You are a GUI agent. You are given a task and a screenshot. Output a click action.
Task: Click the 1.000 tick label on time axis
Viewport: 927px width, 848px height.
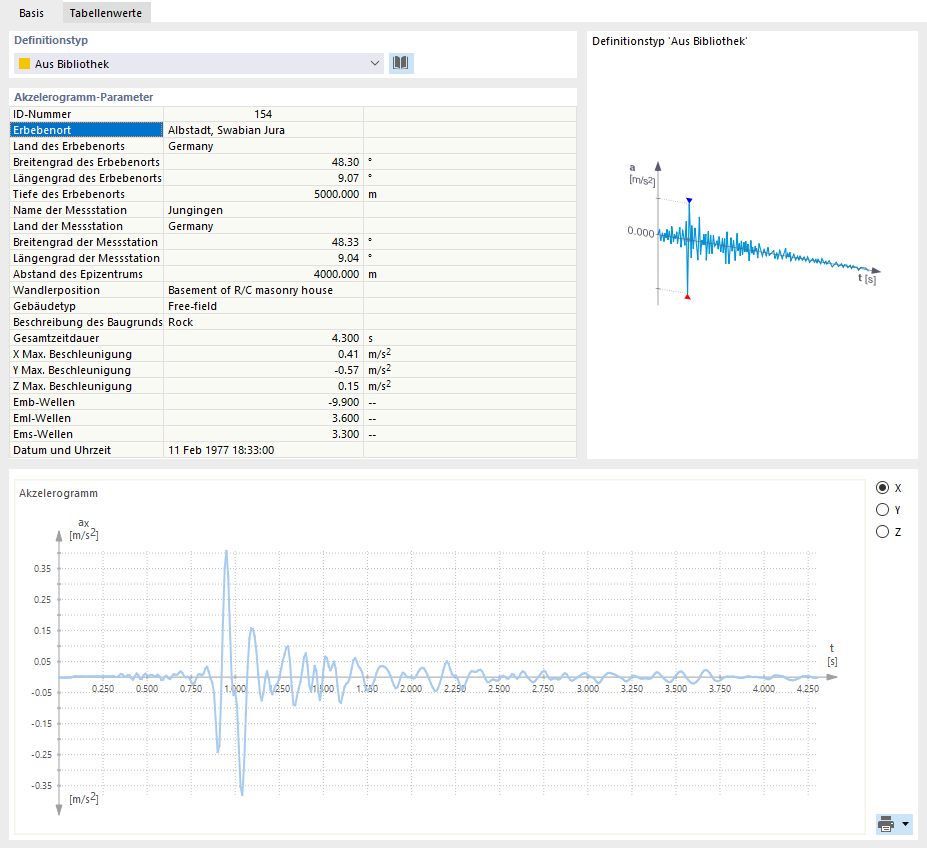(x=235, y=688)
